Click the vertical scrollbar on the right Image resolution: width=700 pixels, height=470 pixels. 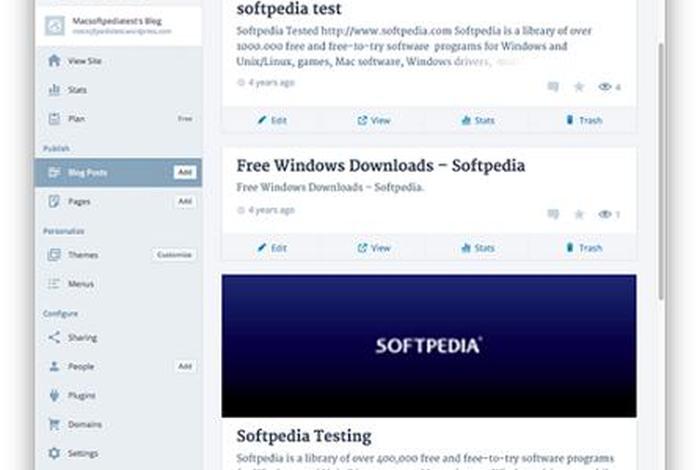point(661,172)
